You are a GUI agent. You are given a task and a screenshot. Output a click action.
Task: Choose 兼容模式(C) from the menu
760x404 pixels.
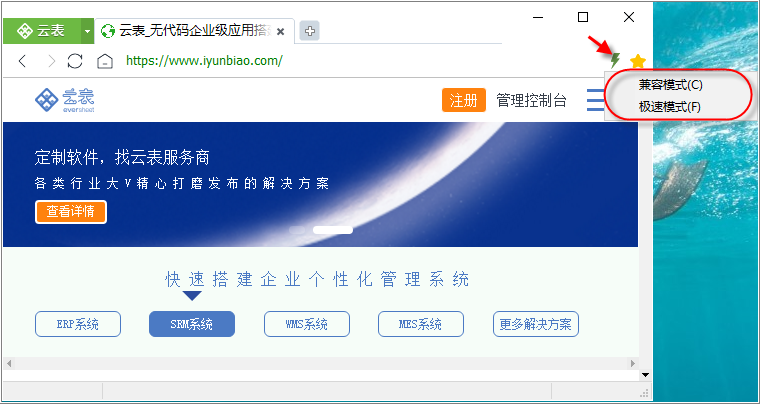(670, 85)
